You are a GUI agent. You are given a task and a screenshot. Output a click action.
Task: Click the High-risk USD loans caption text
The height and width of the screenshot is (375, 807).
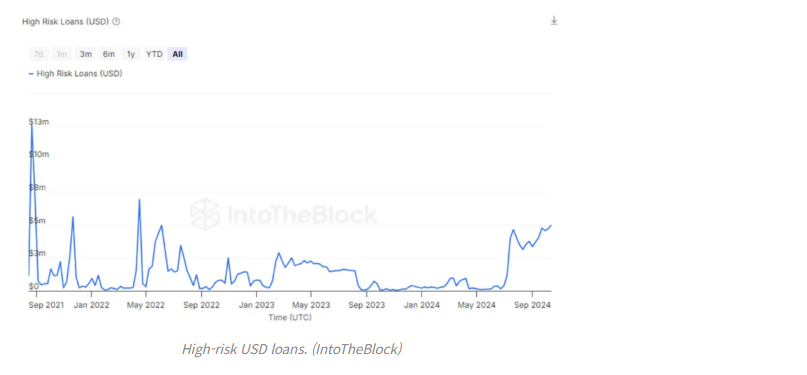pyautogui.click(x=292, y=349)
